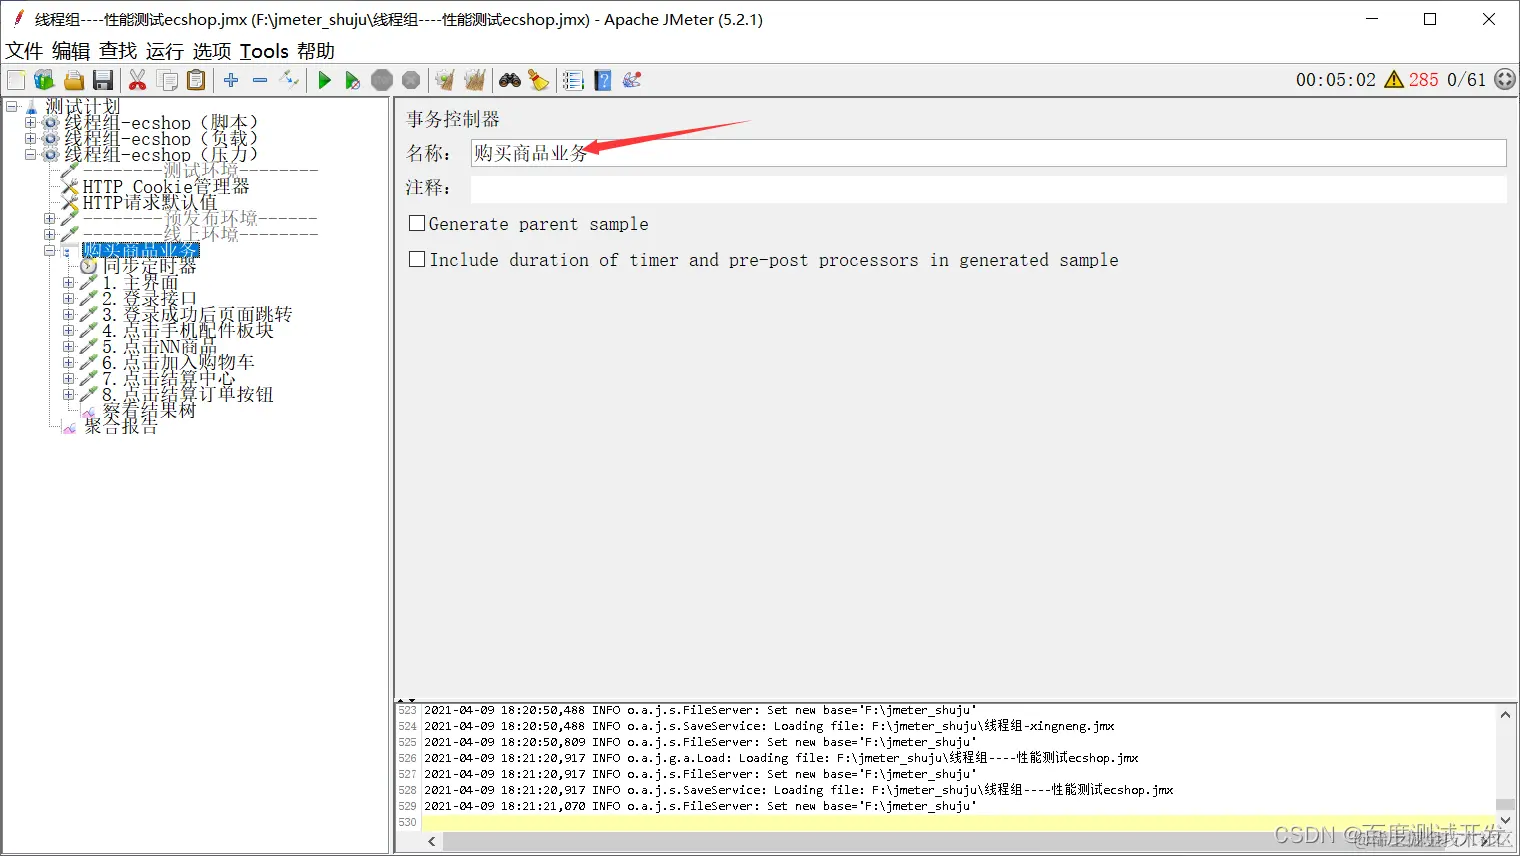This screenshot has height=856, width=1520.
Task: Click log panel scroll up arrow
Action: coord(1505,714)
